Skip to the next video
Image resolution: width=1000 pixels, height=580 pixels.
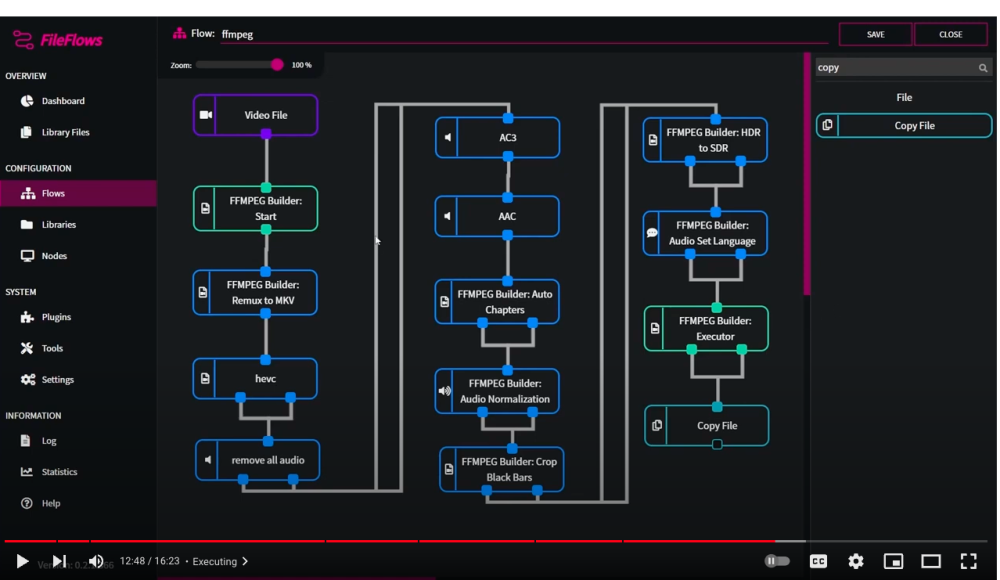59,561
